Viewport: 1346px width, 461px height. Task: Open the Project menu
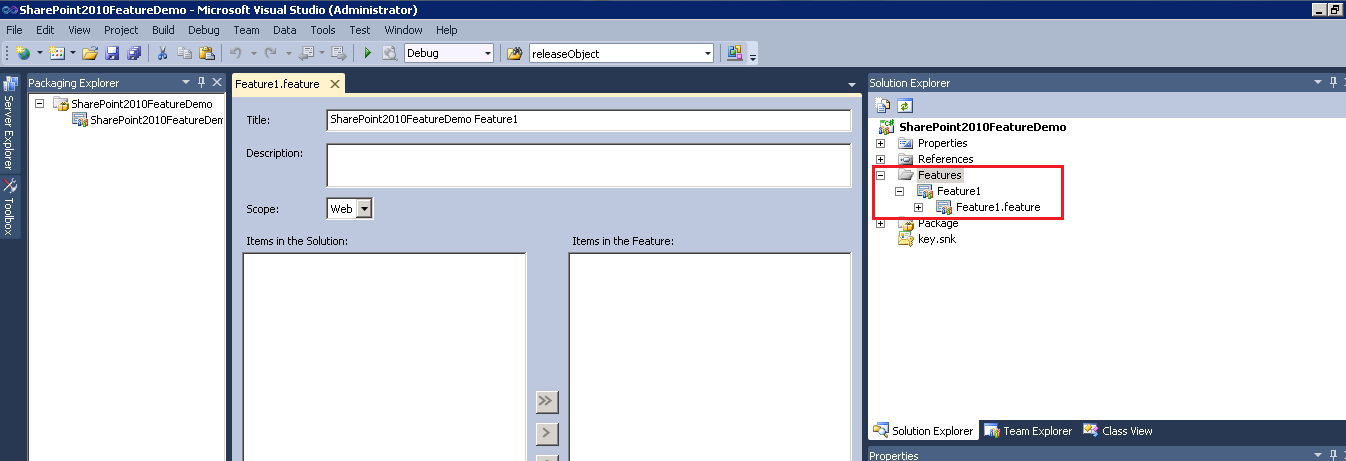[x=121, y=30]
